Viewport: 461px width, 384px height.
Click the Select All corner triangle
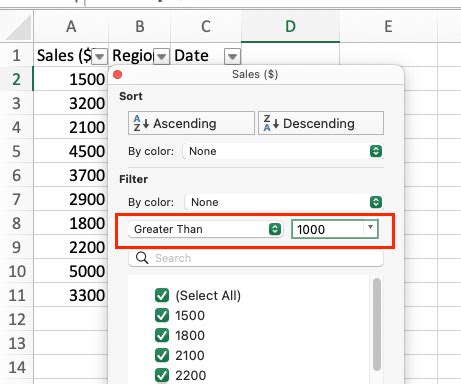[x=19, y=28]
